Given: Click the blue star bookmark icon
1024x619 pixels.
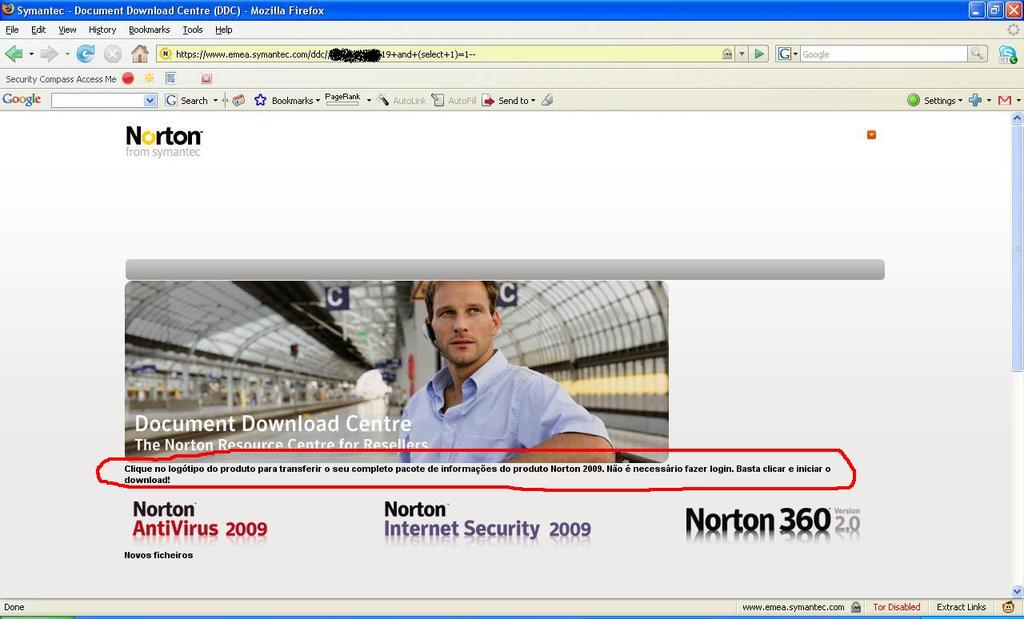Looking at the screenshot, I should click(x=261, y=100).
